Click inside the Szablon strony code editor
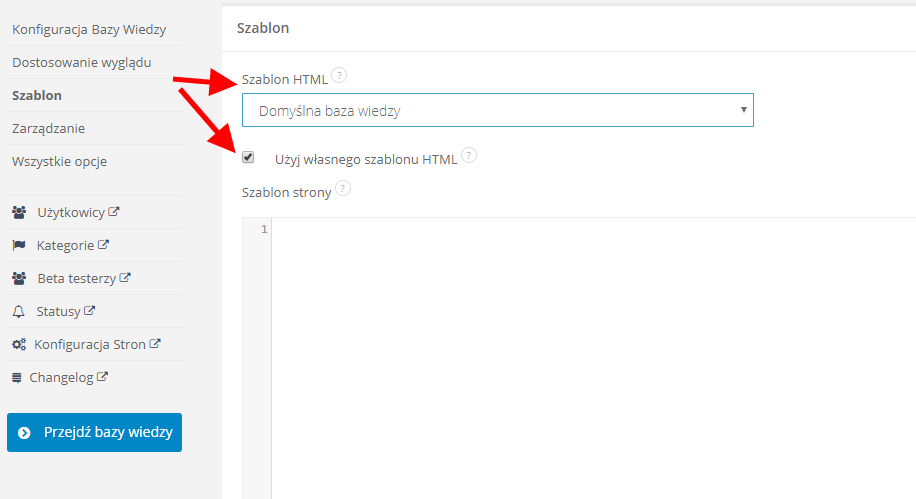 pyautogui.click(x=590, y=350)
